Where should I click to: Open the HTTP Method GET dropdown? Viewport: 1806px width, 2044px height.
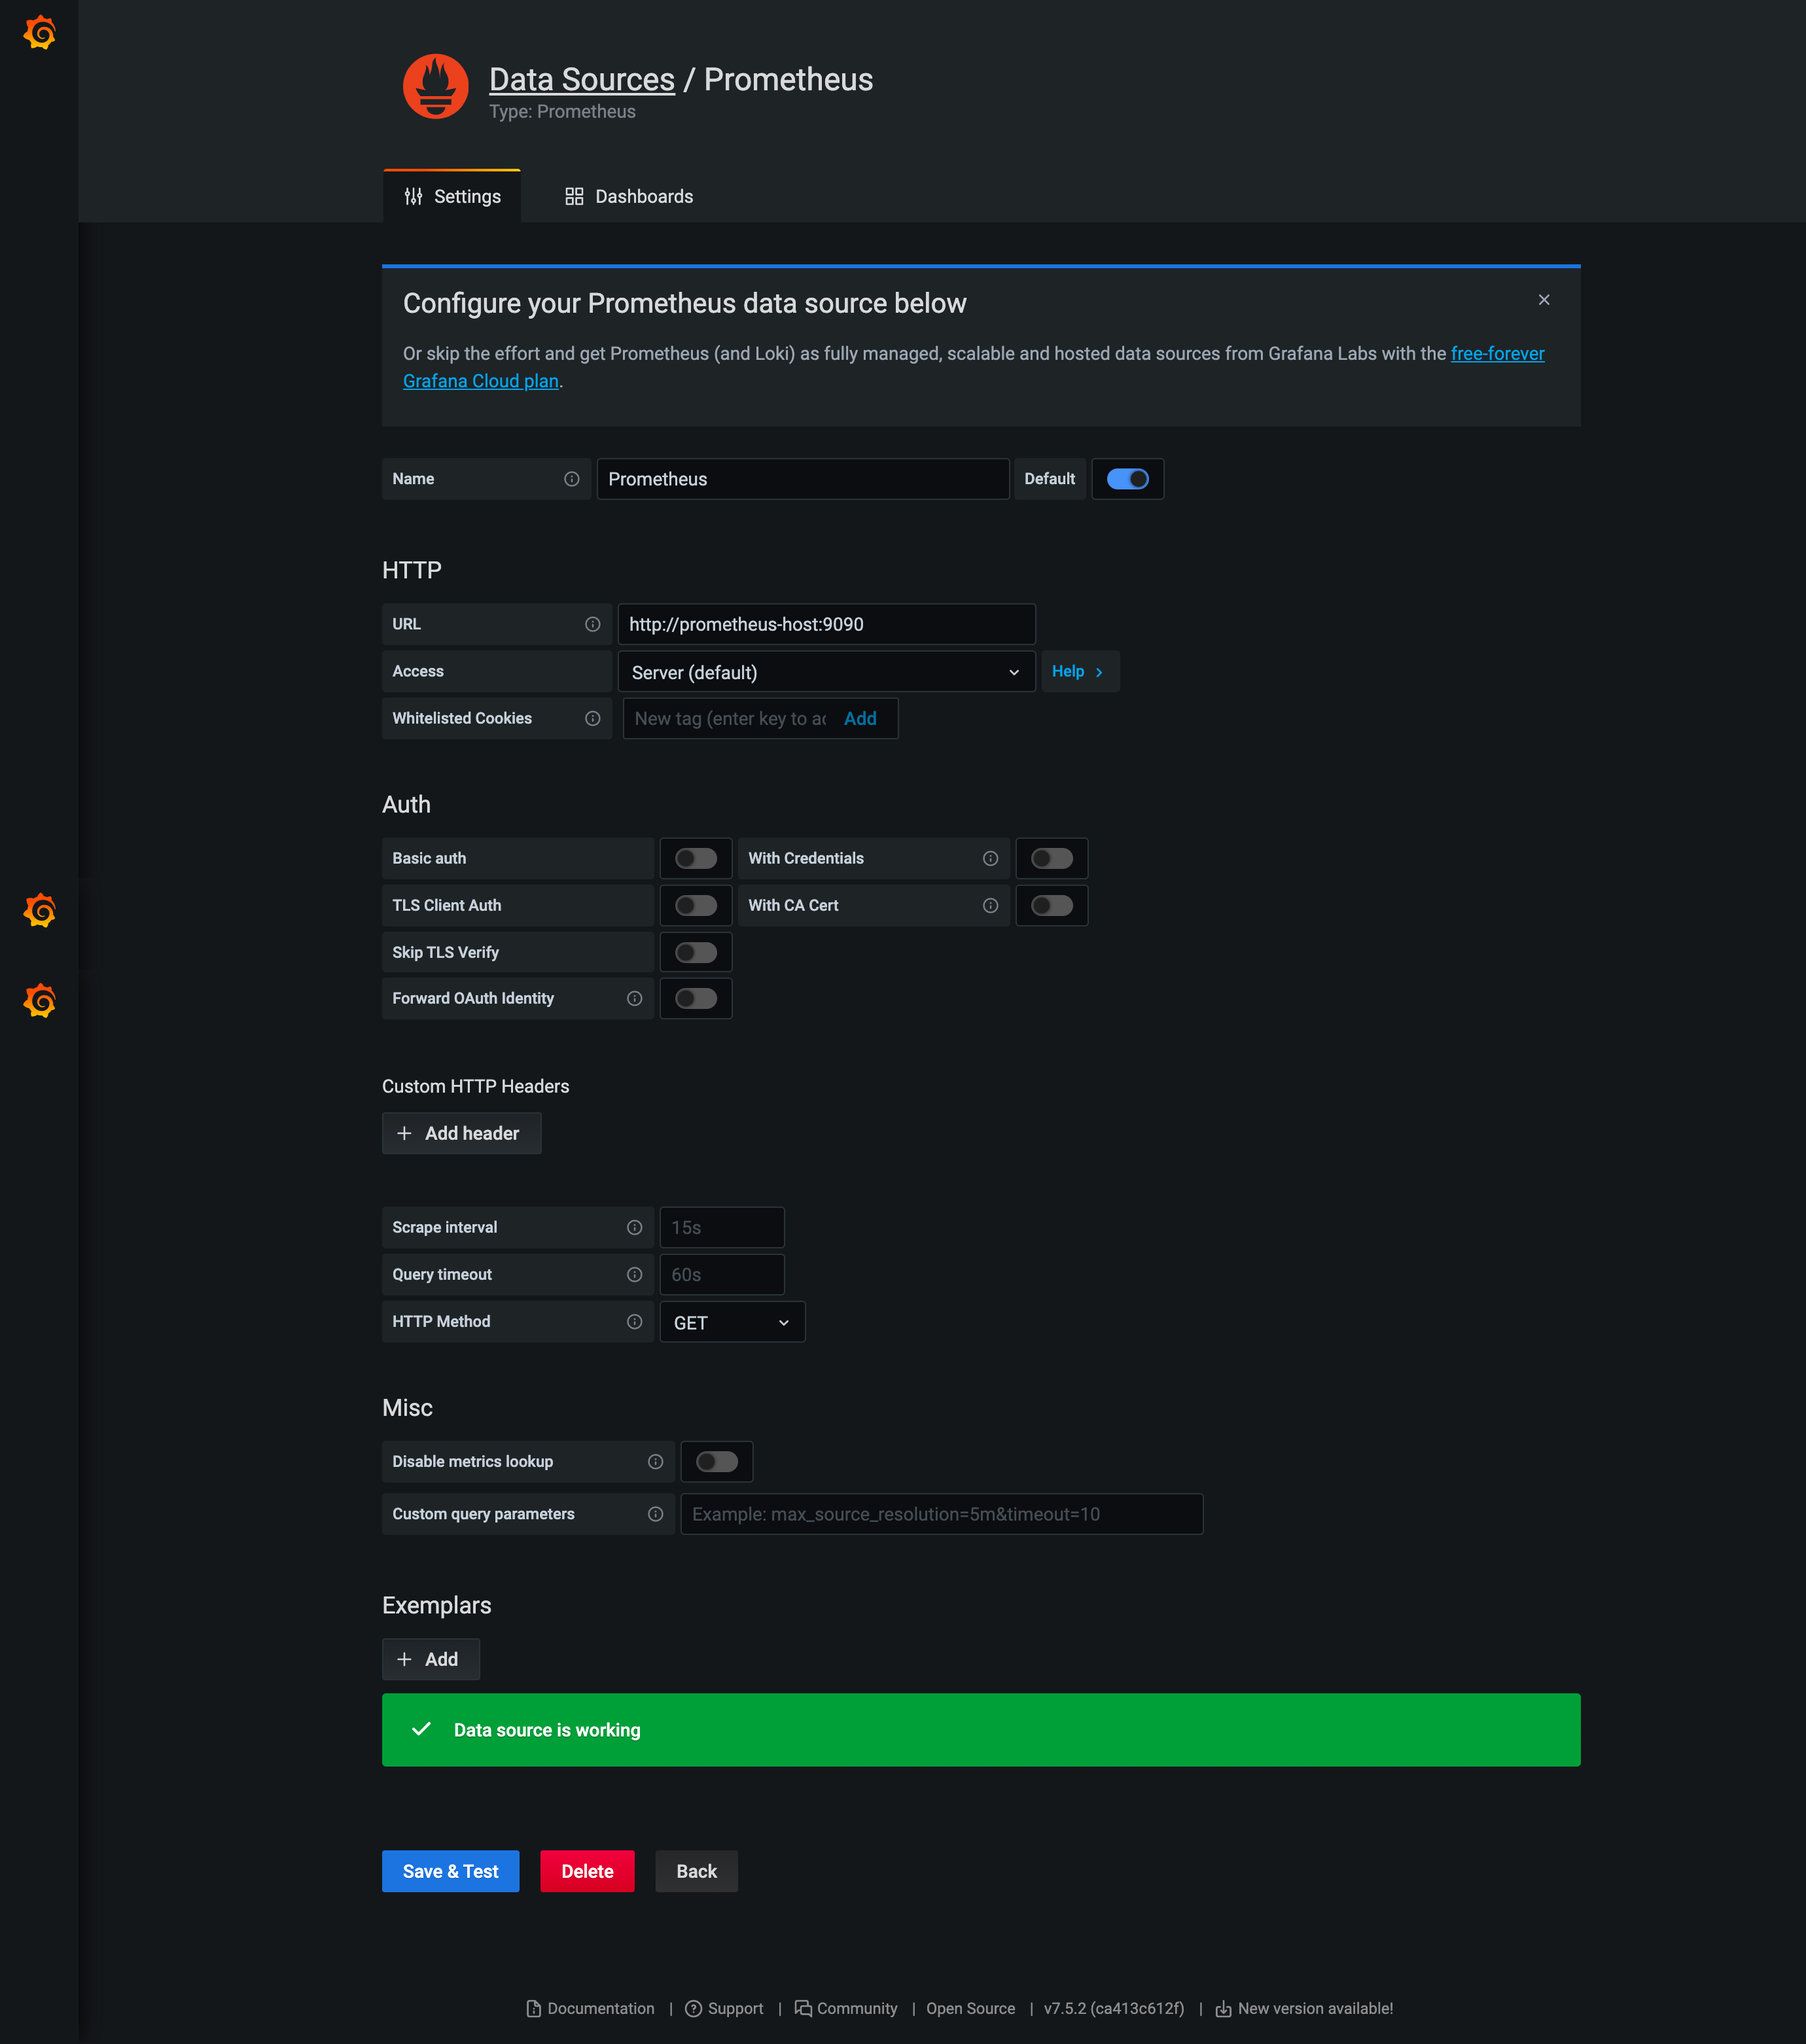pos(731,1322)
